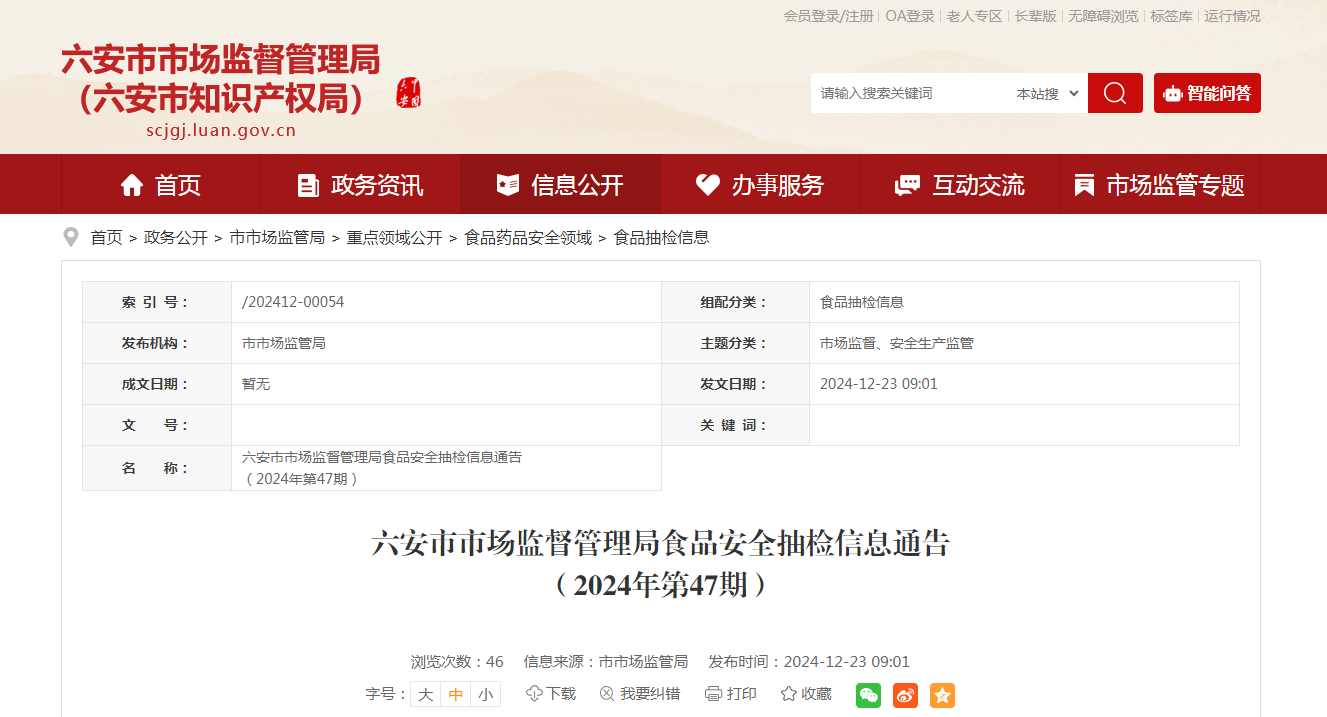This screenshot has height=717, width=1327.
Task: Share via the red Weibo icon
Action: click(905, 695)
